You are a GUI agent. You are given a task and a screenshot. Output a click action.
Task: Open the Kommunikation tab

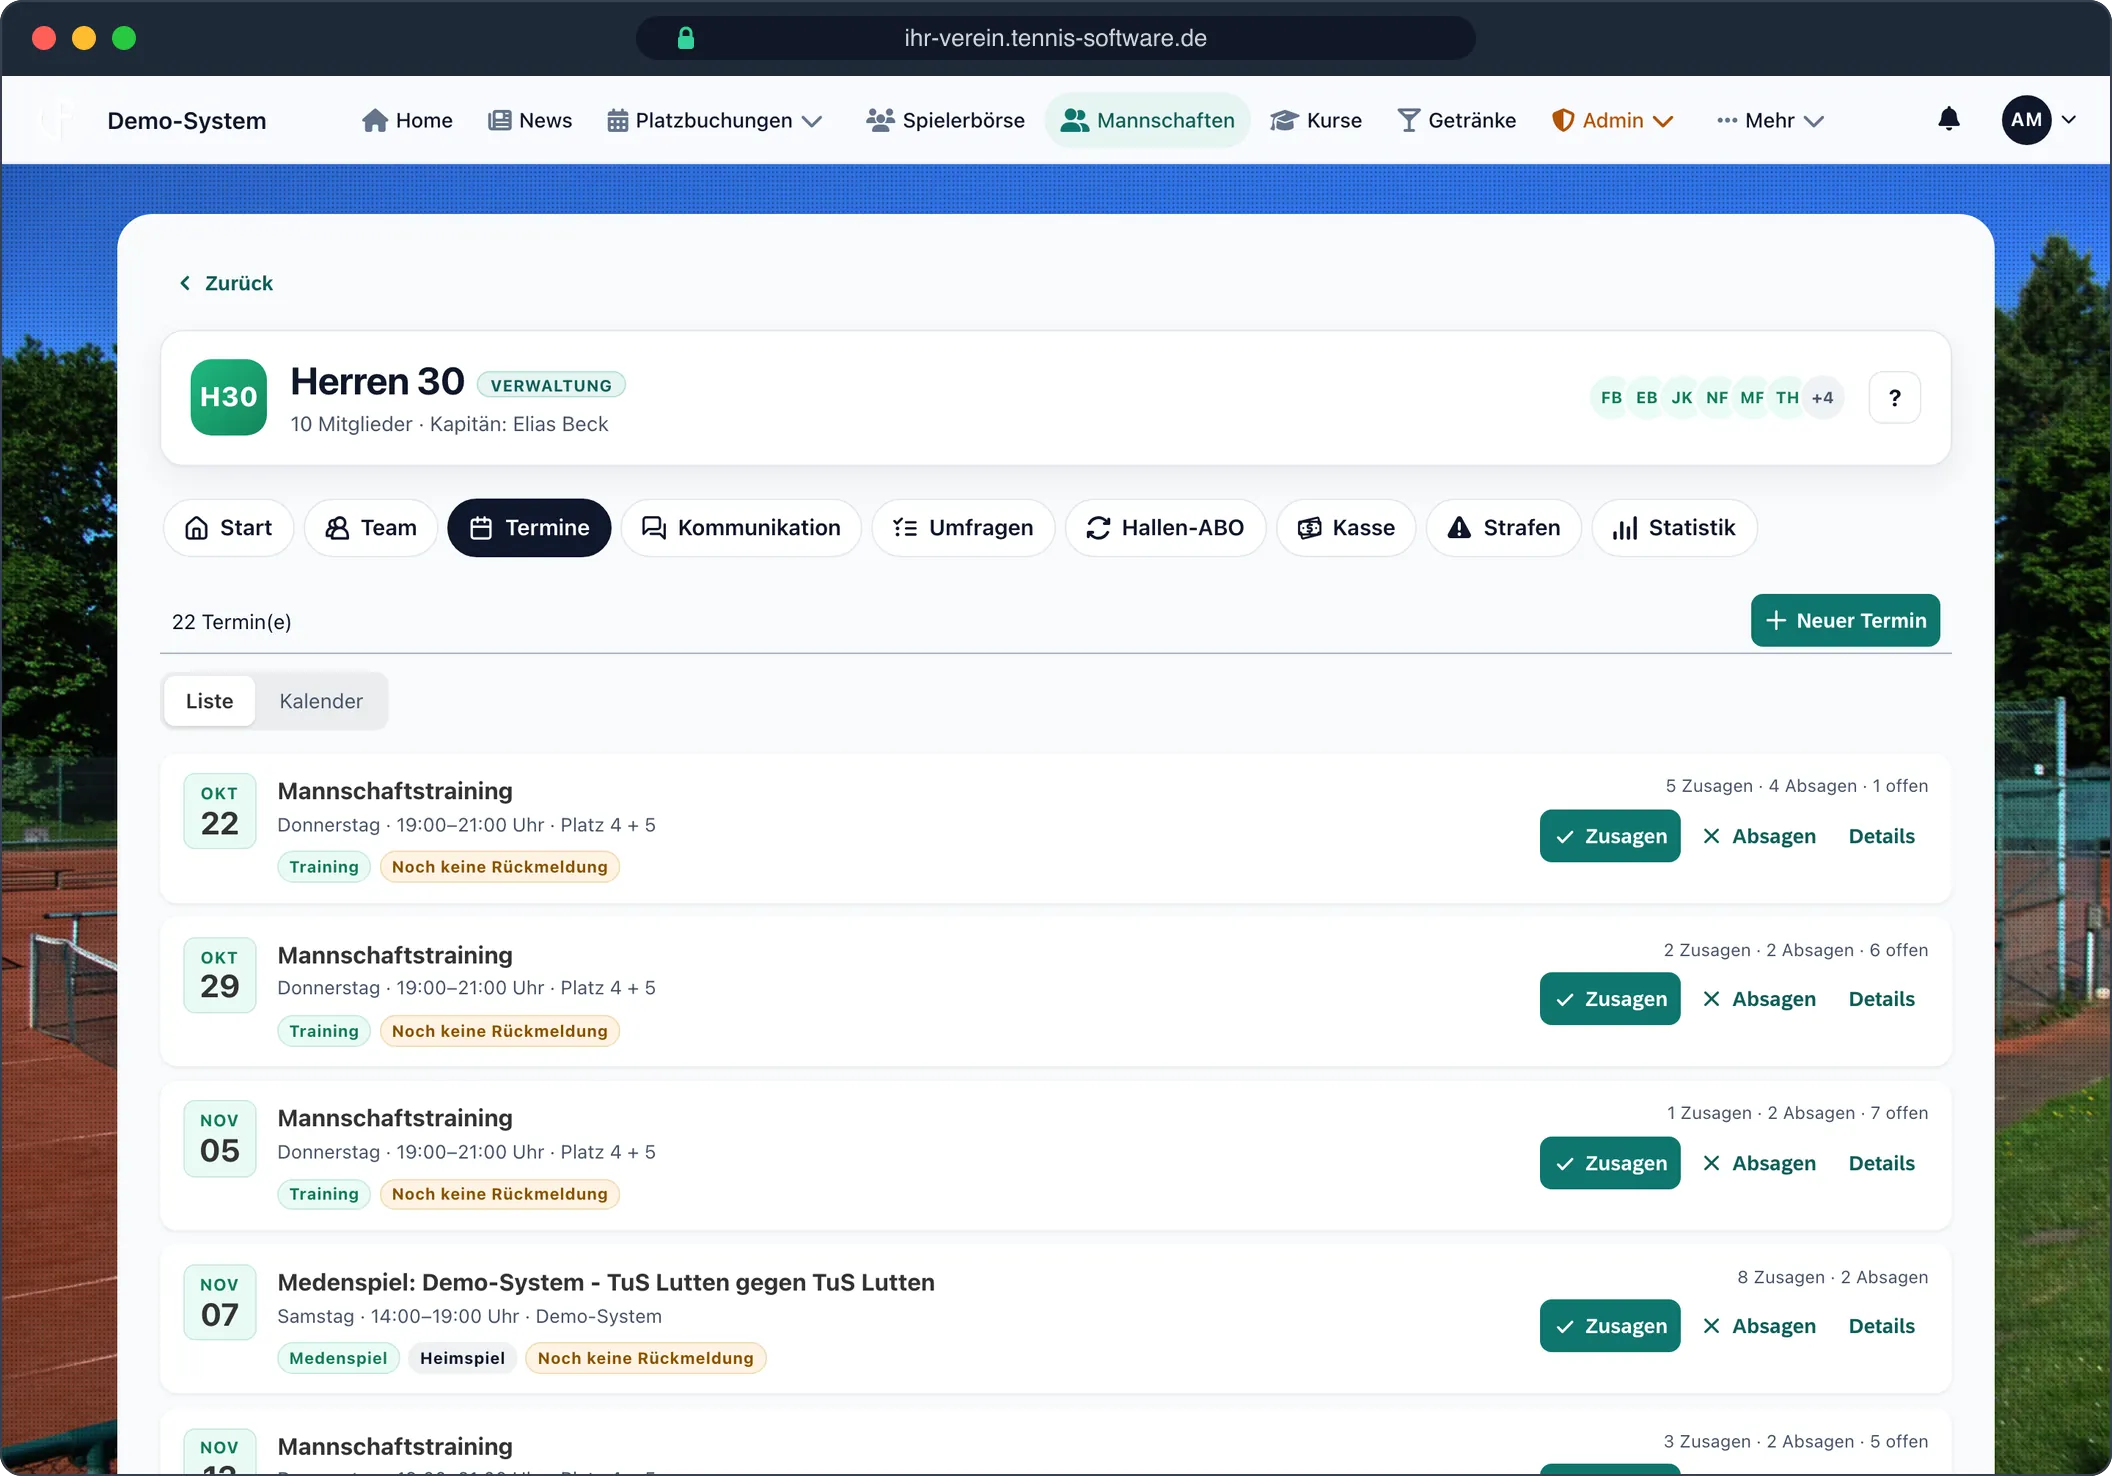[741, 528]
